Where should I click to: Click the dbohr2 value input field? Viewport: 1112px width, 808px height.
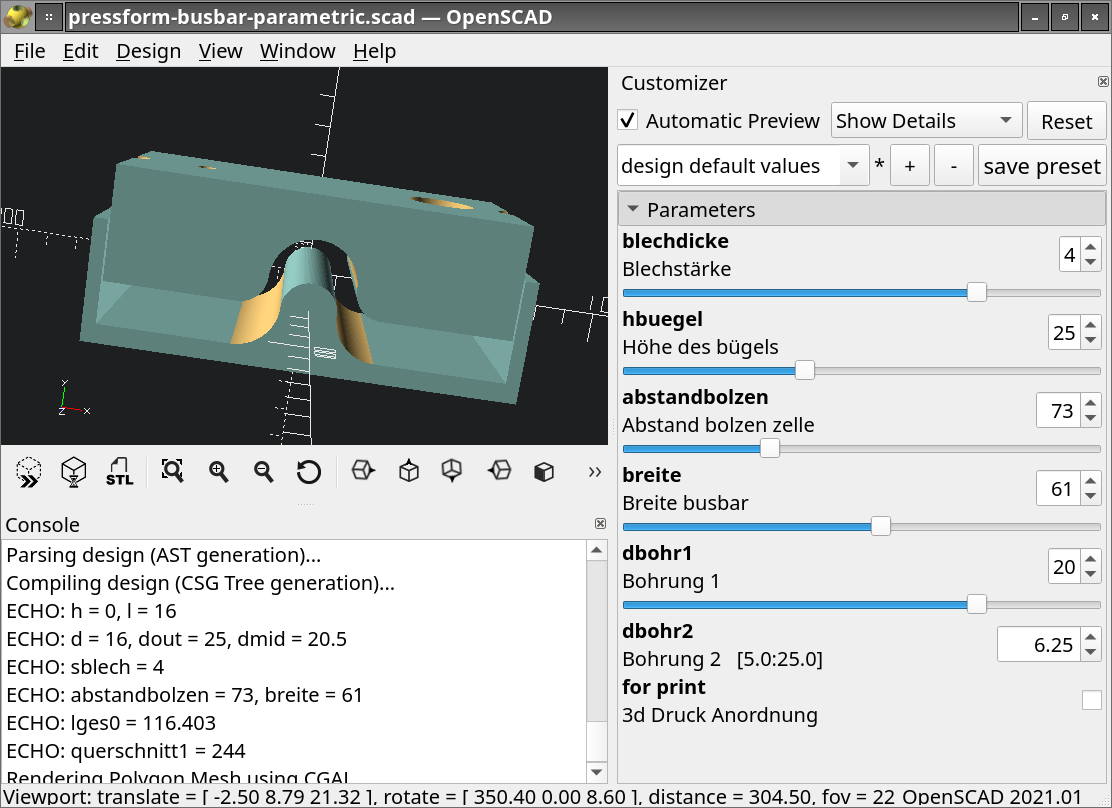coord(1039,645)
